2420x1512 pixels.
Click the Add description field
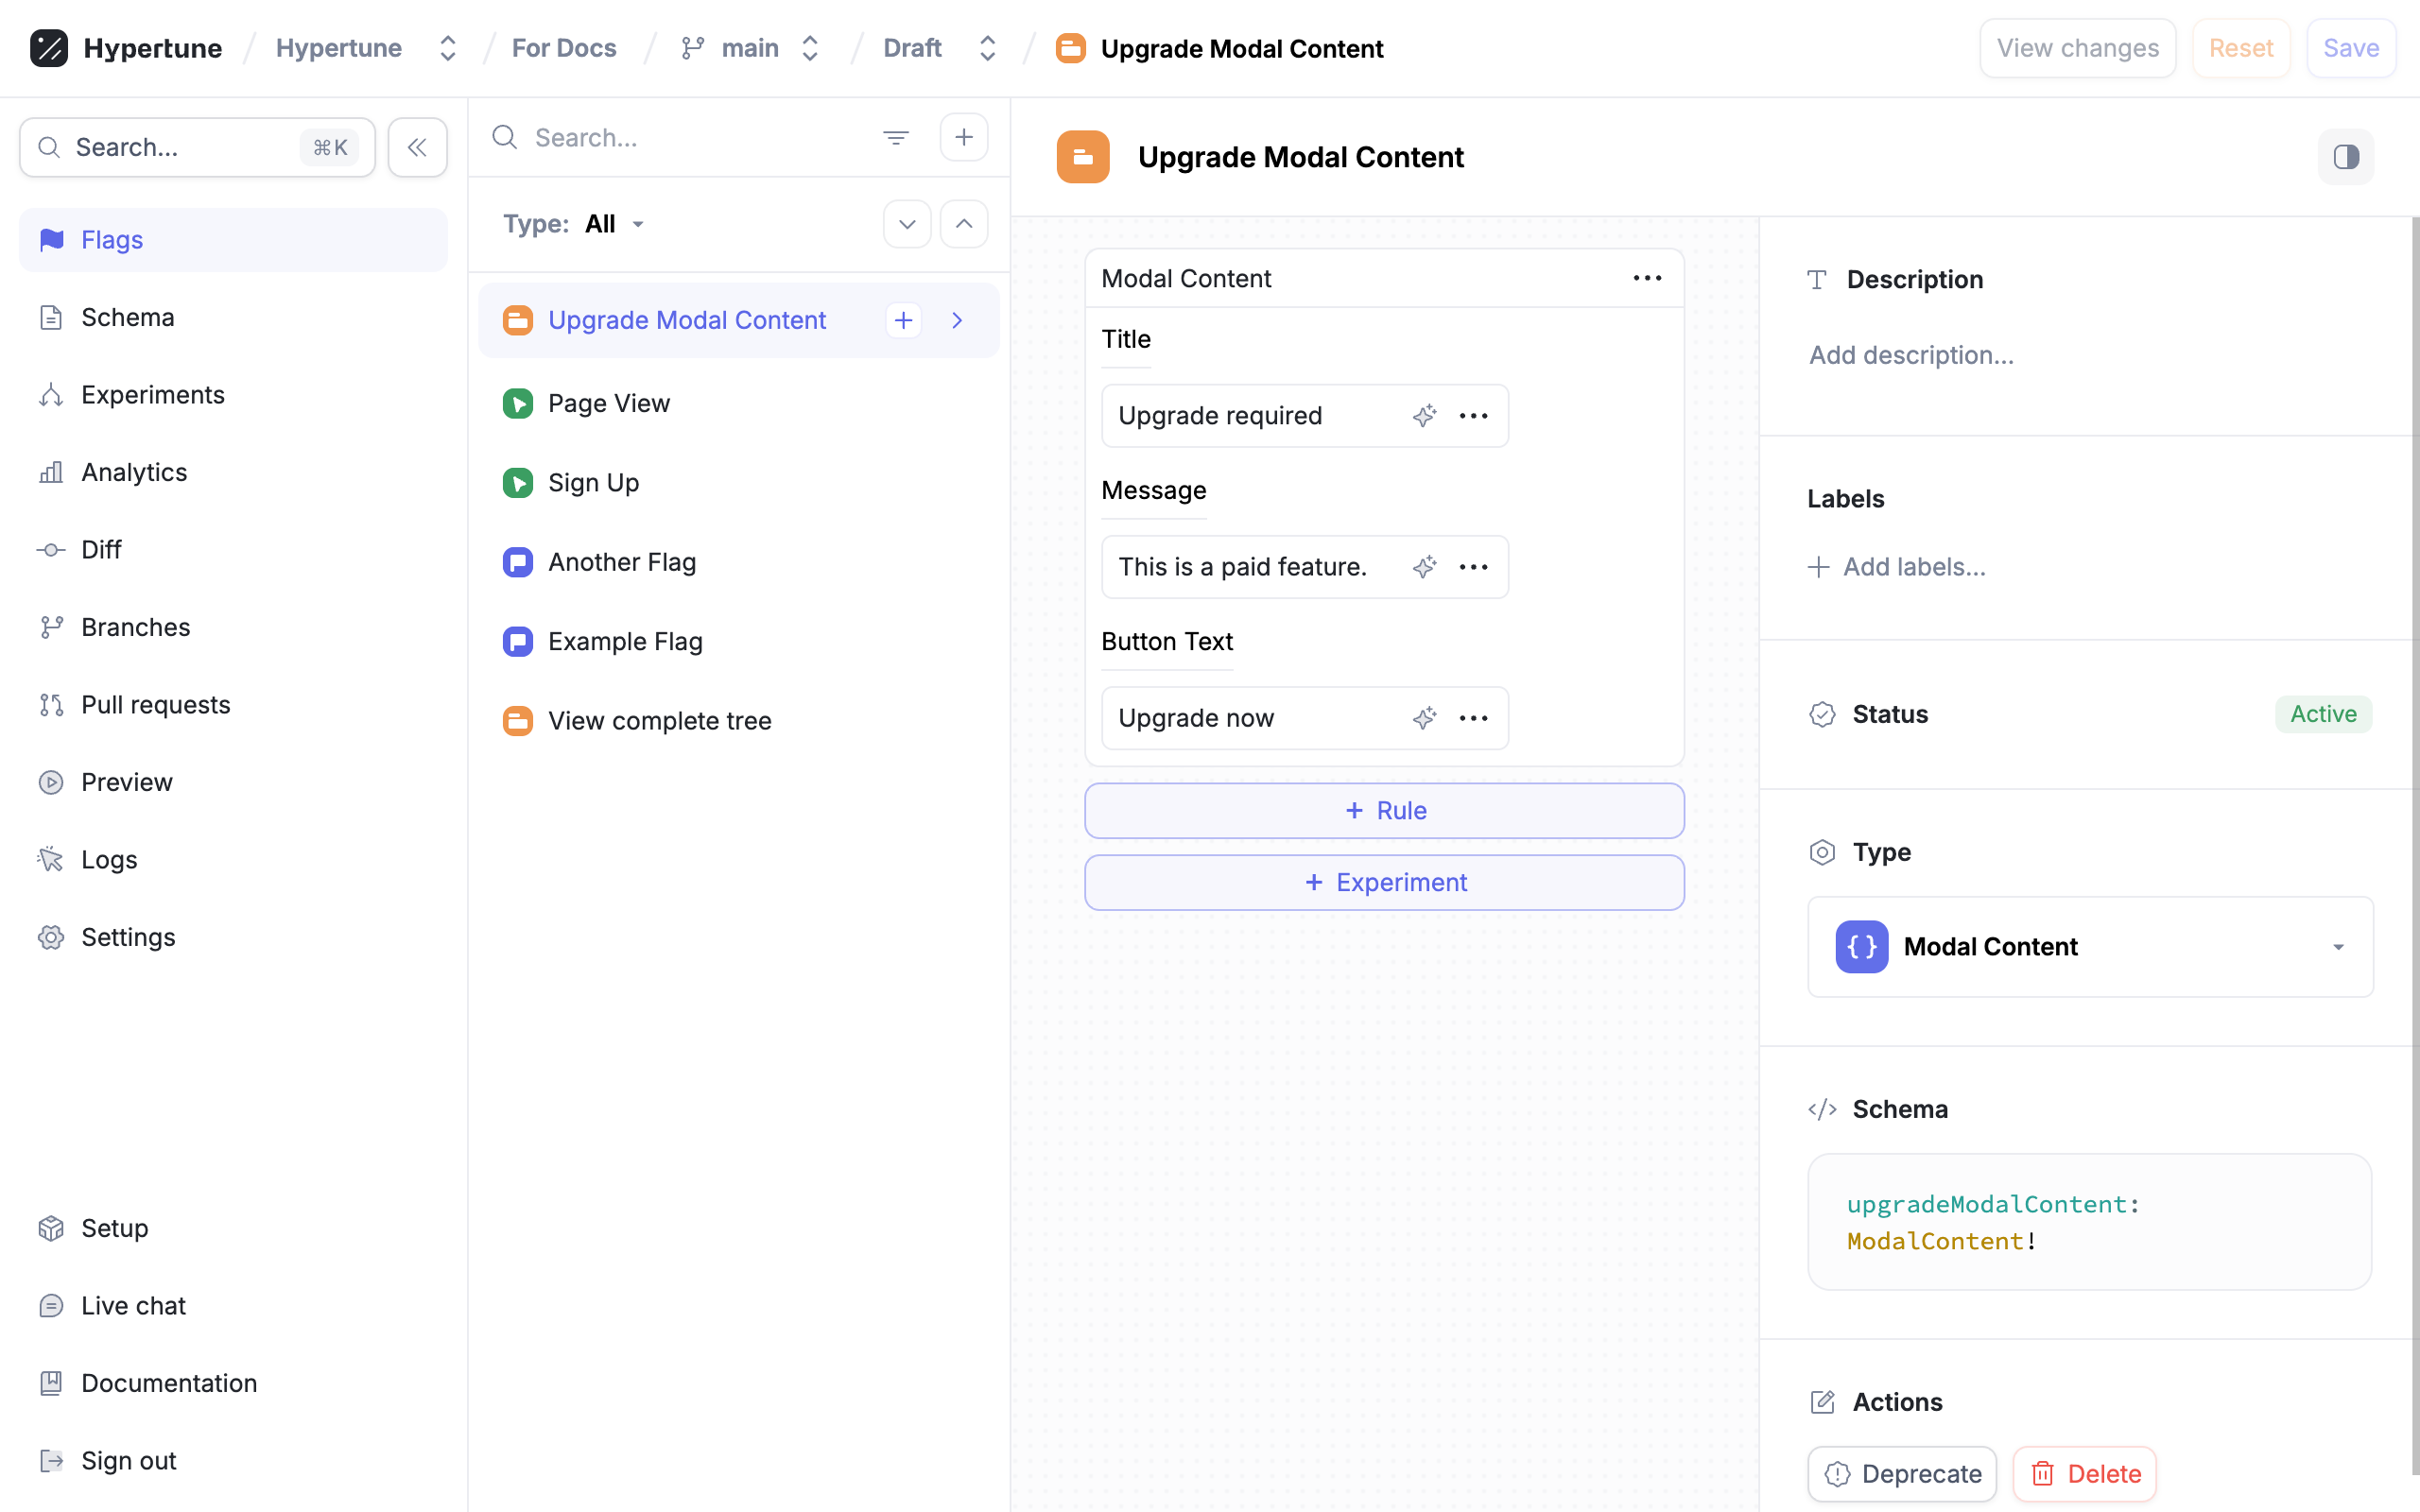tap(1911, 355)
